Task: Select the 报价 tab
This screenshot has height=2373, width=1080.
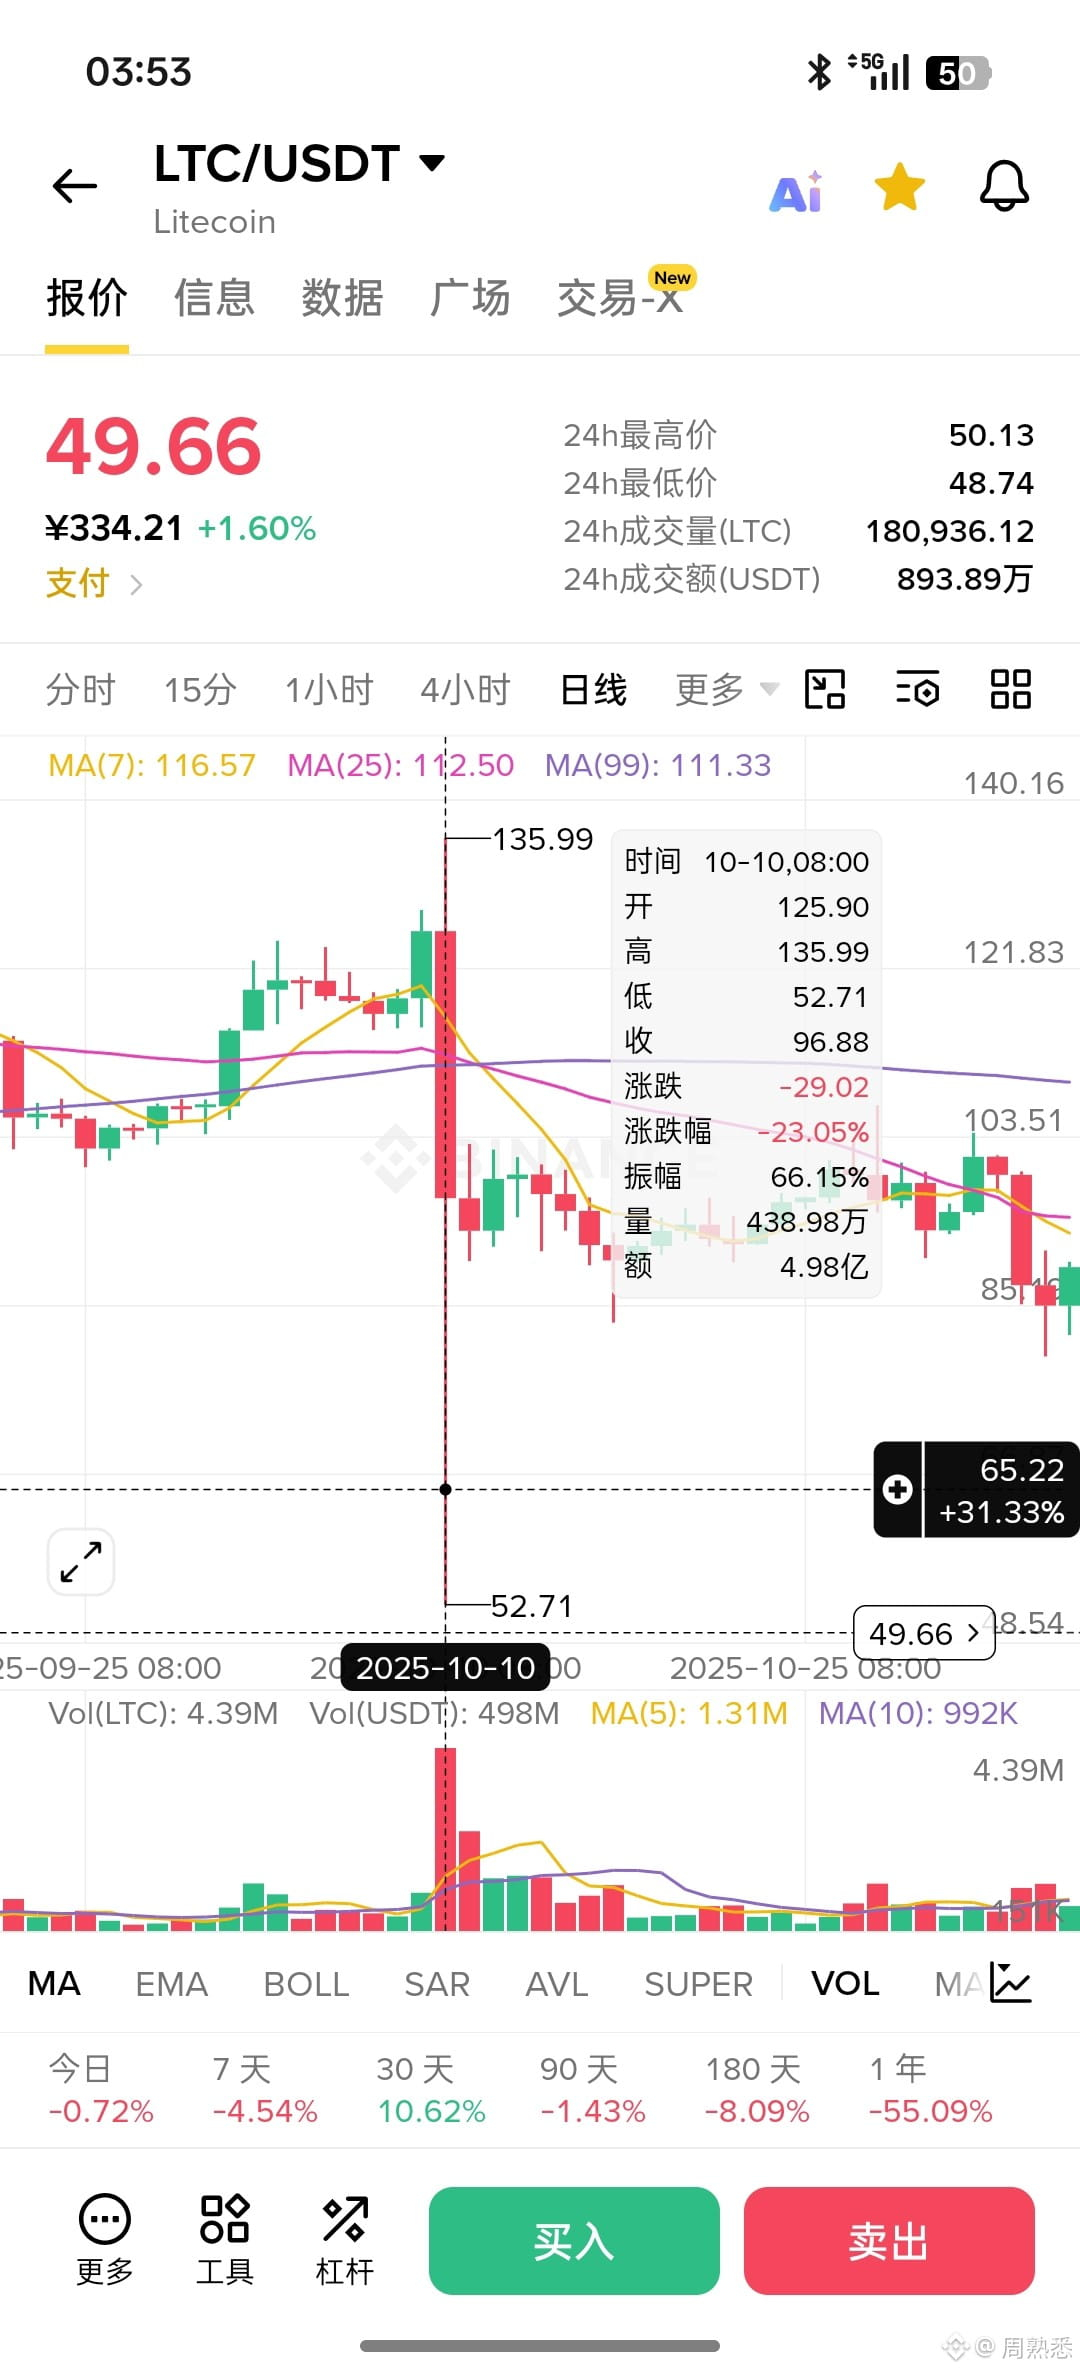Action: tap(87, 298)
